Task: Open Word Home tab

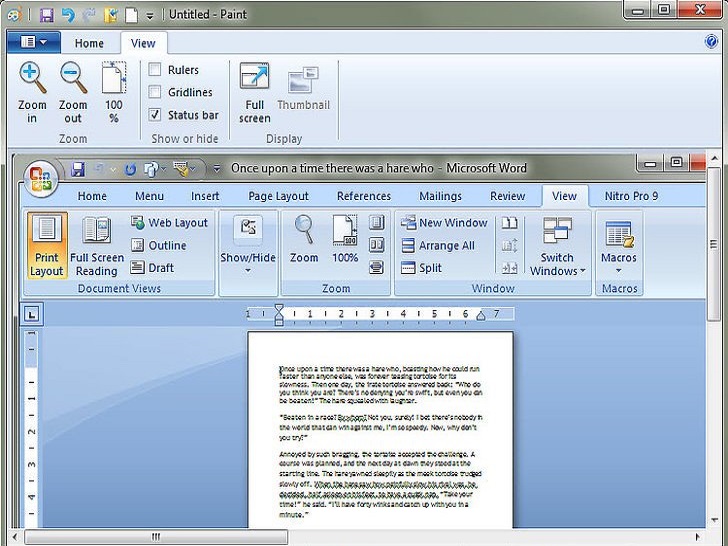Action: point(92,196)
